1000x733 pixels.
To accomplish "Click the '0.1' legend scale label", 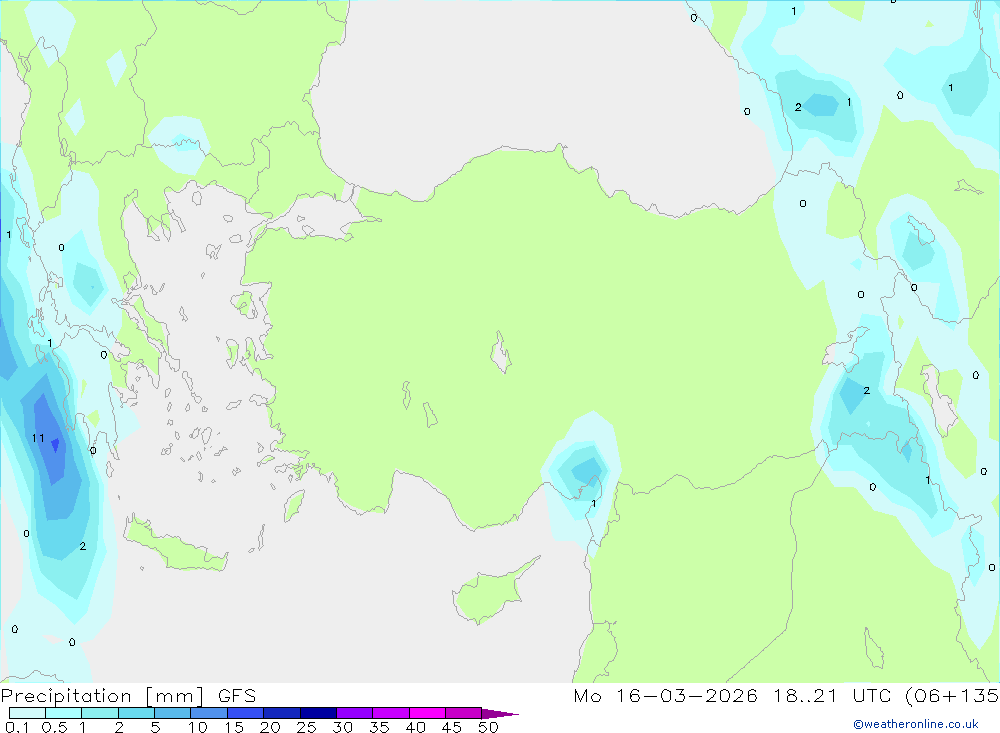I will (x=17, y=727).
